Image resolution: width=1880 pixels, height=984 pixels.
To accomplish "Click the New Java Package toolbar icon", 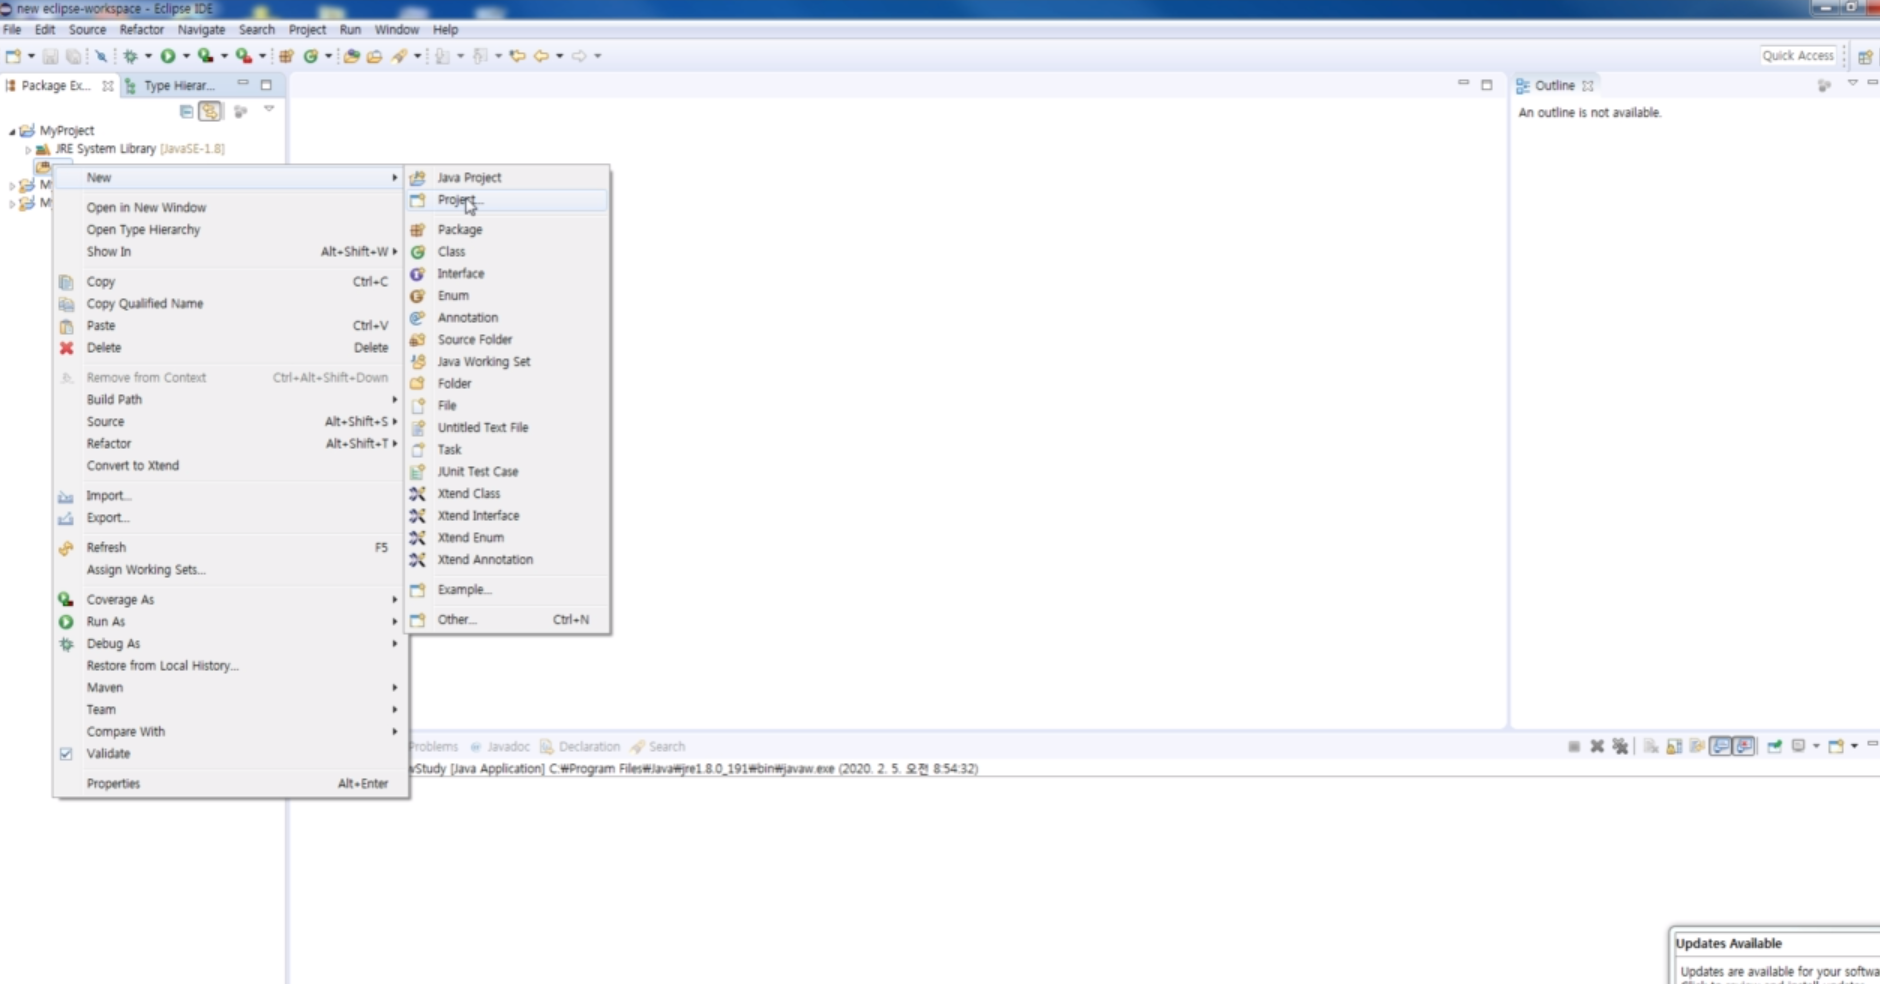I will [x=286, y=56].
